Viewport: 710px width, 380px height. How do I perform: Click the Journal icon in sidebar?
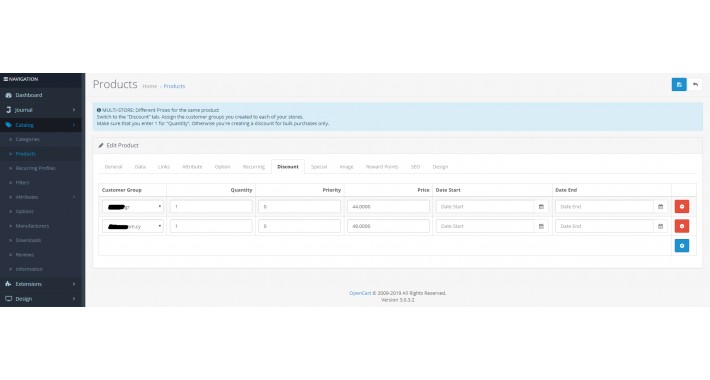point(8,110)
